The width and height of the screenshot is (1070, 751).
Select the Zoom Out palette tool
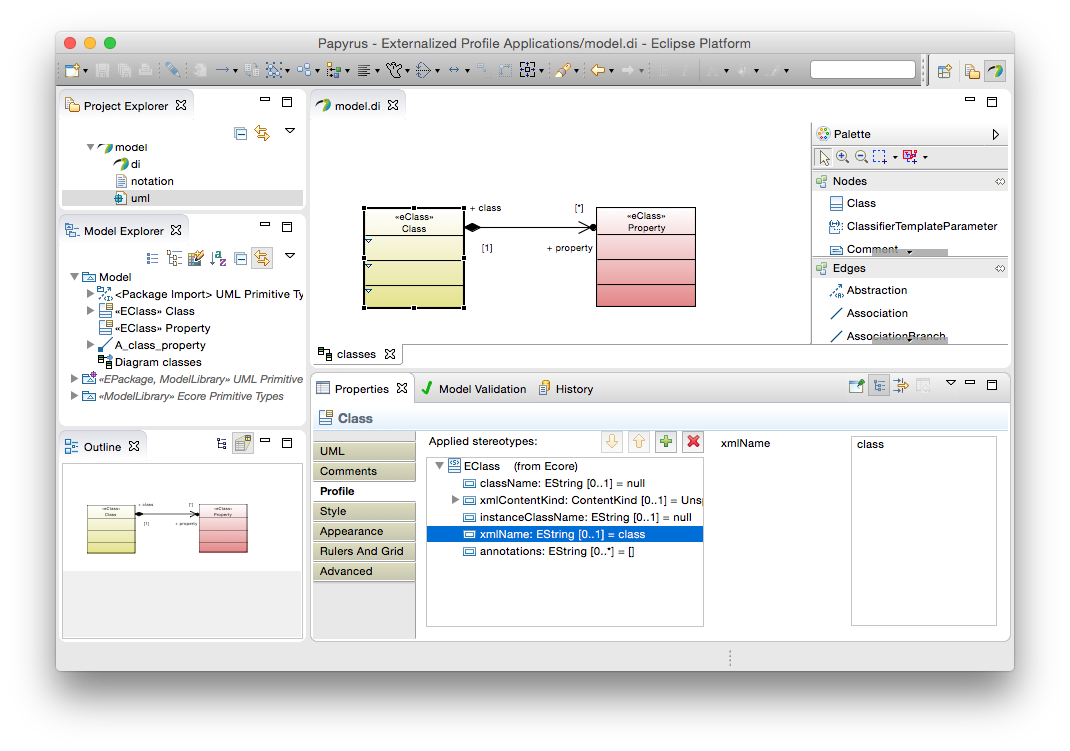(x=861, y=157)
